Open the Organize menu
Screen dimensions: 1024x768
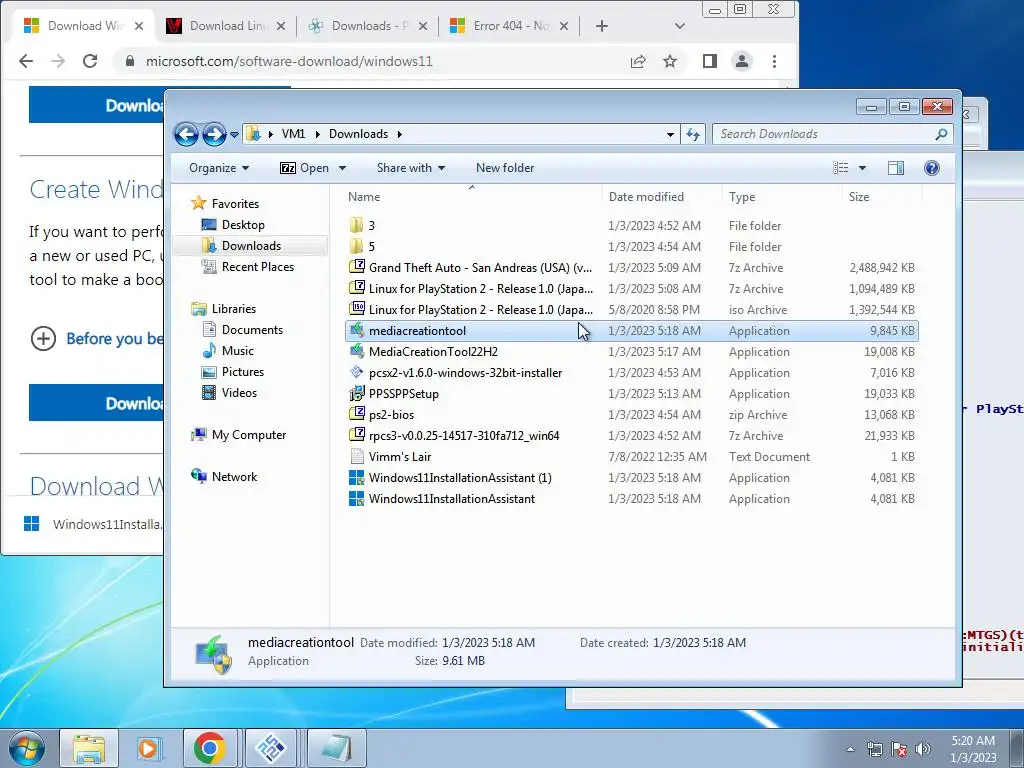click(x=219, y=168)
